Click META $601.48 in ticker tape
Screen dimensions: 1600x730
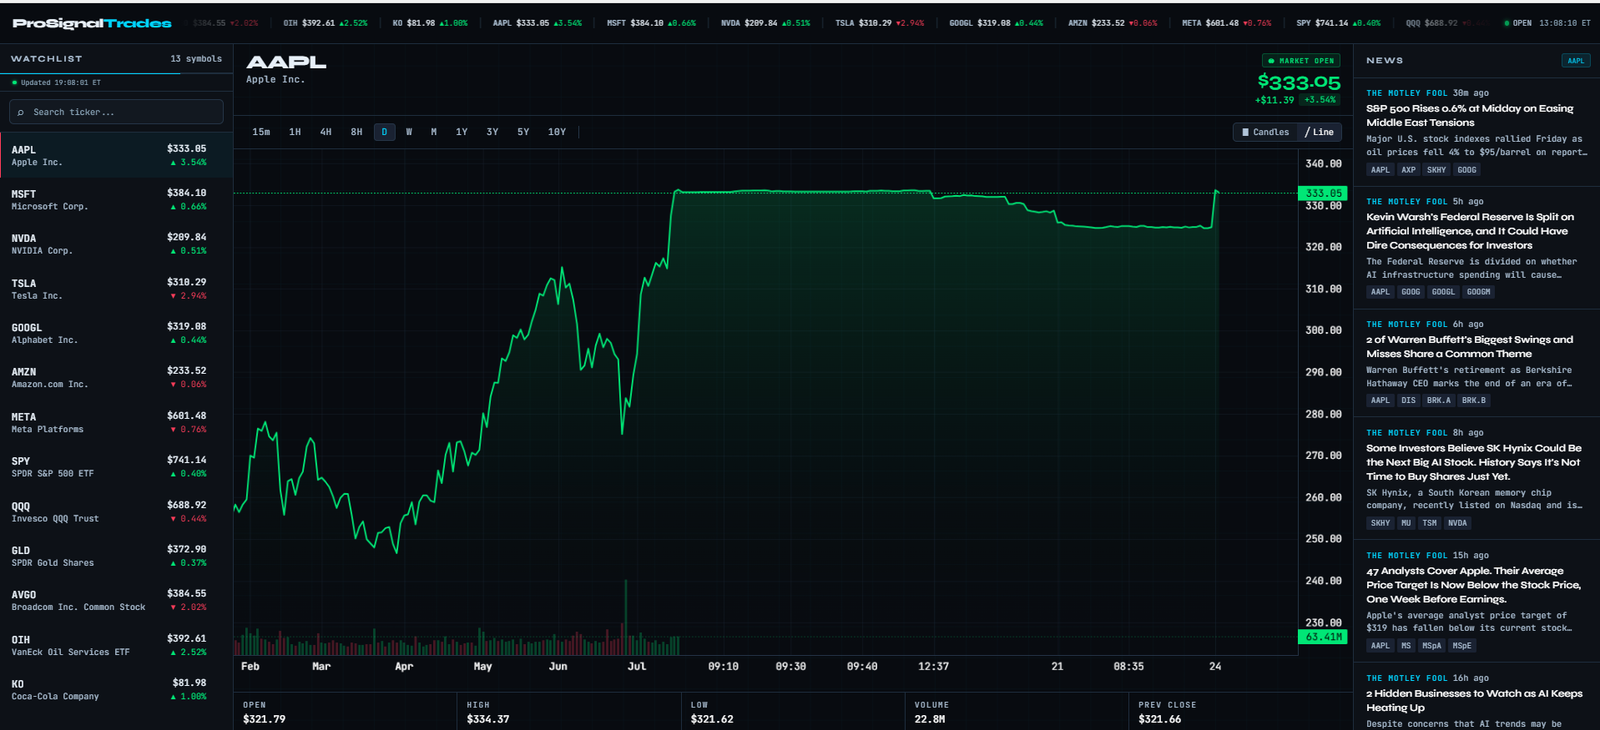click(x=1227, y=23)
